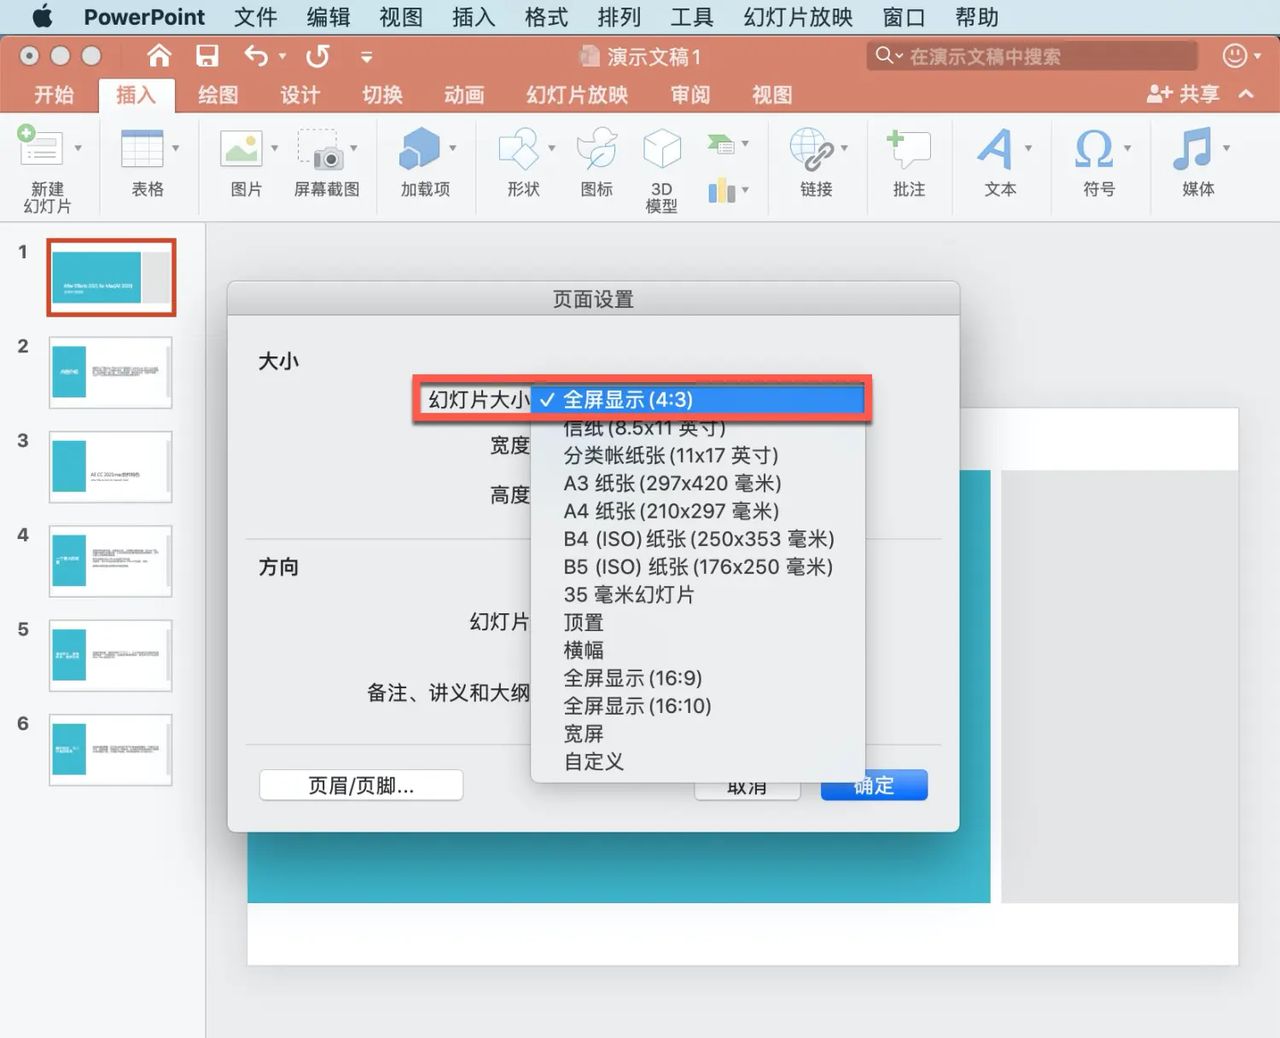Open the 形状 shapes icon
Image resolution: width=1280 pixels, height=1038 pixels.
(x=518, y=148)
